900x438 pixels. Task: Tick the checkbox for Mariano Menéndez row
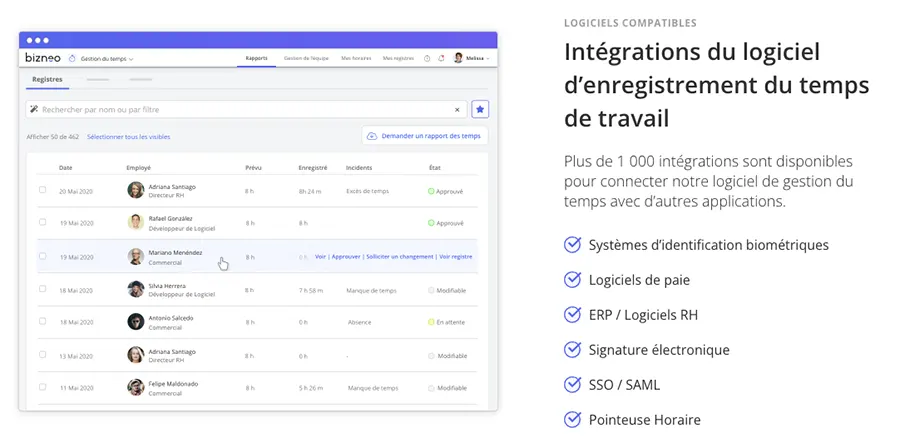[42, 256]
